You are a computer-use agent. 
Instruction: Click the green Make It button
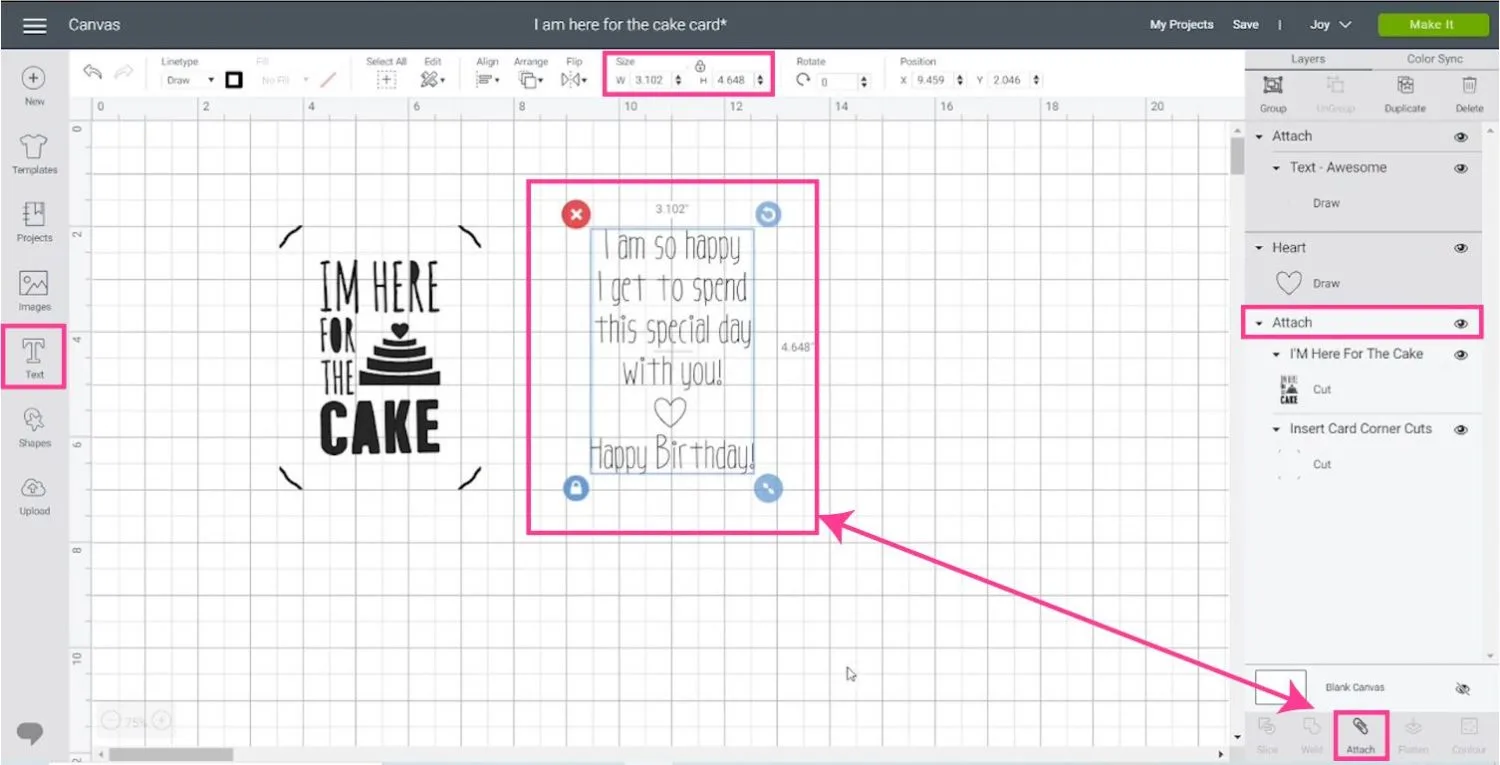[1432, 25]
